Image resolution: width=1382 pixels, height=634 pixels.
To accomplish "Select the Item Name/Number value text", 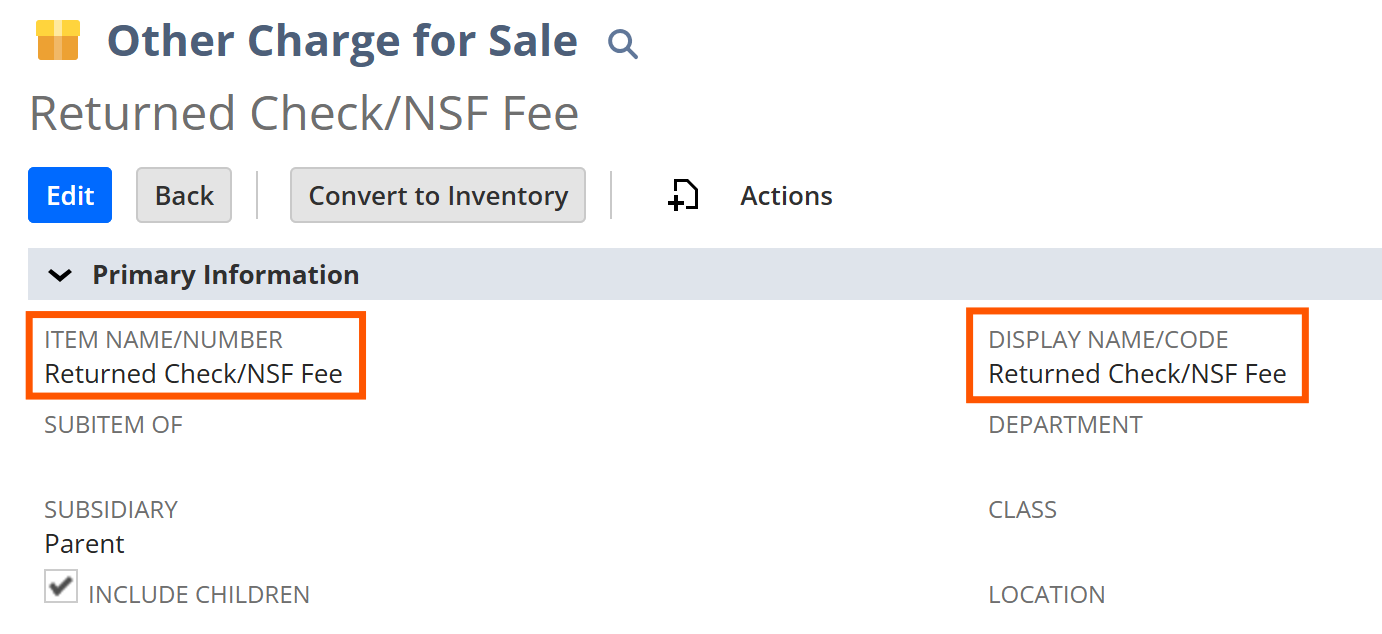I will (x=194, y=374).
